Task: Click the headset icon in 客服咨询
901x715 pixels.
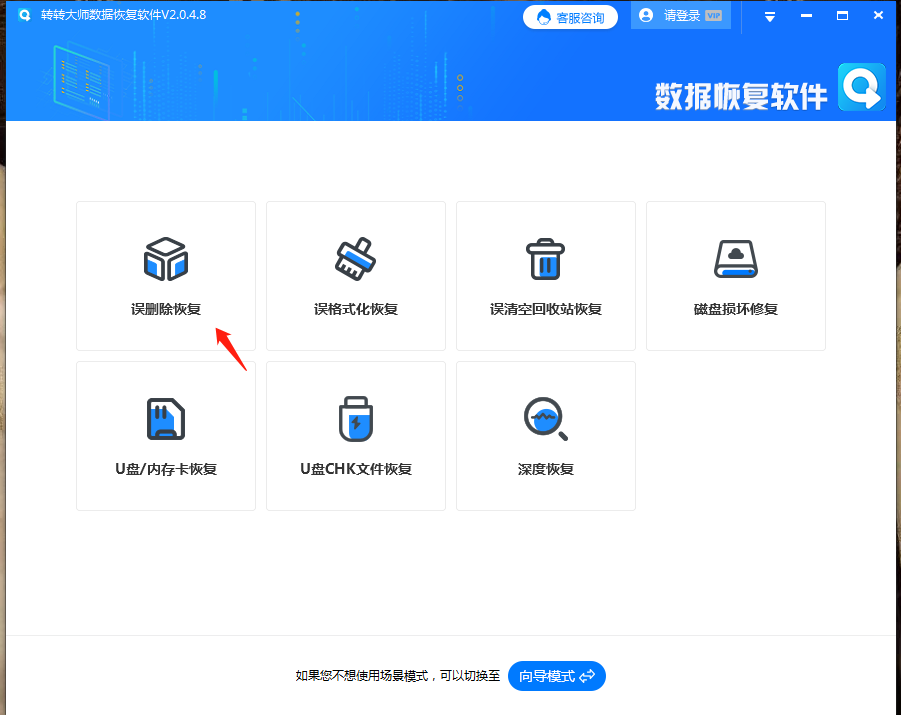Action: pos(546,16)
